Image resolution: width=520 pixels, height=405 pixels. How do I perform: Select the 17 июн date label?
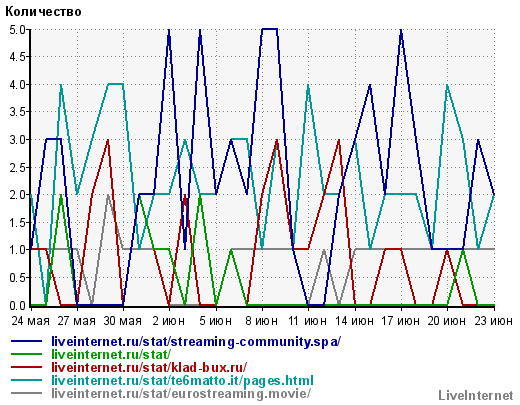pos(400,321)
